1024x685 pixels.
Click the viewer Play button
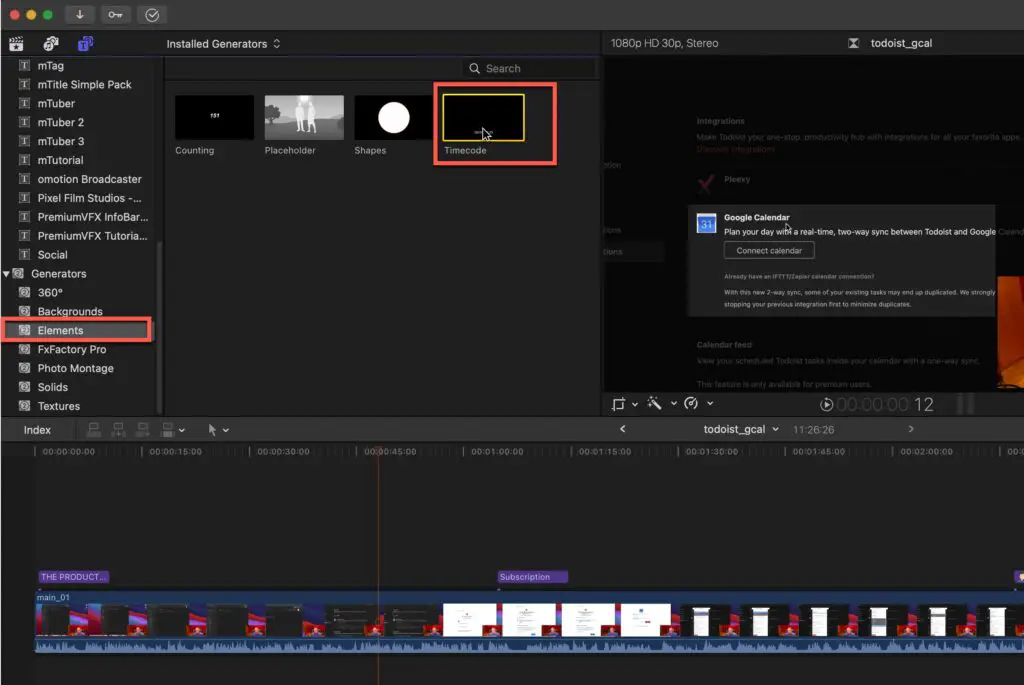pyautogui.click(x=826, y=405)
